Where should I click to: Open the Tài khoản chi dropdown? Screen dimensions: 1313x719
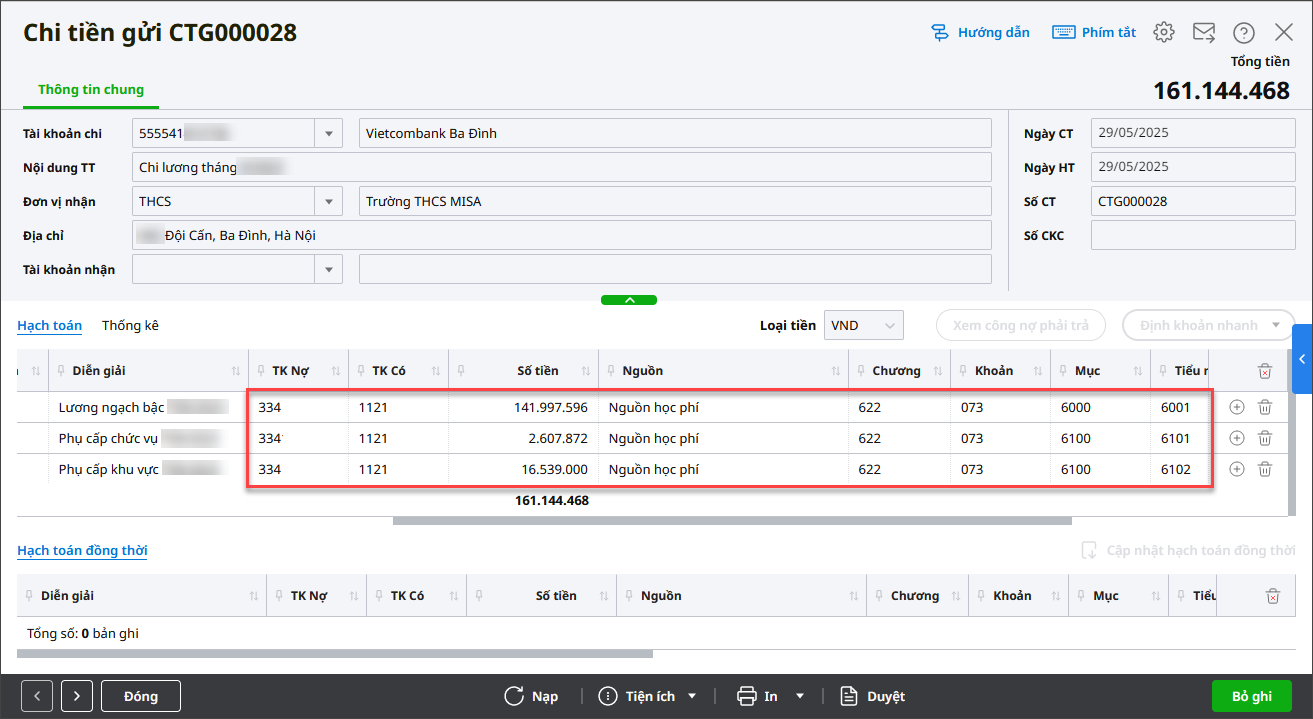[329, 133]
